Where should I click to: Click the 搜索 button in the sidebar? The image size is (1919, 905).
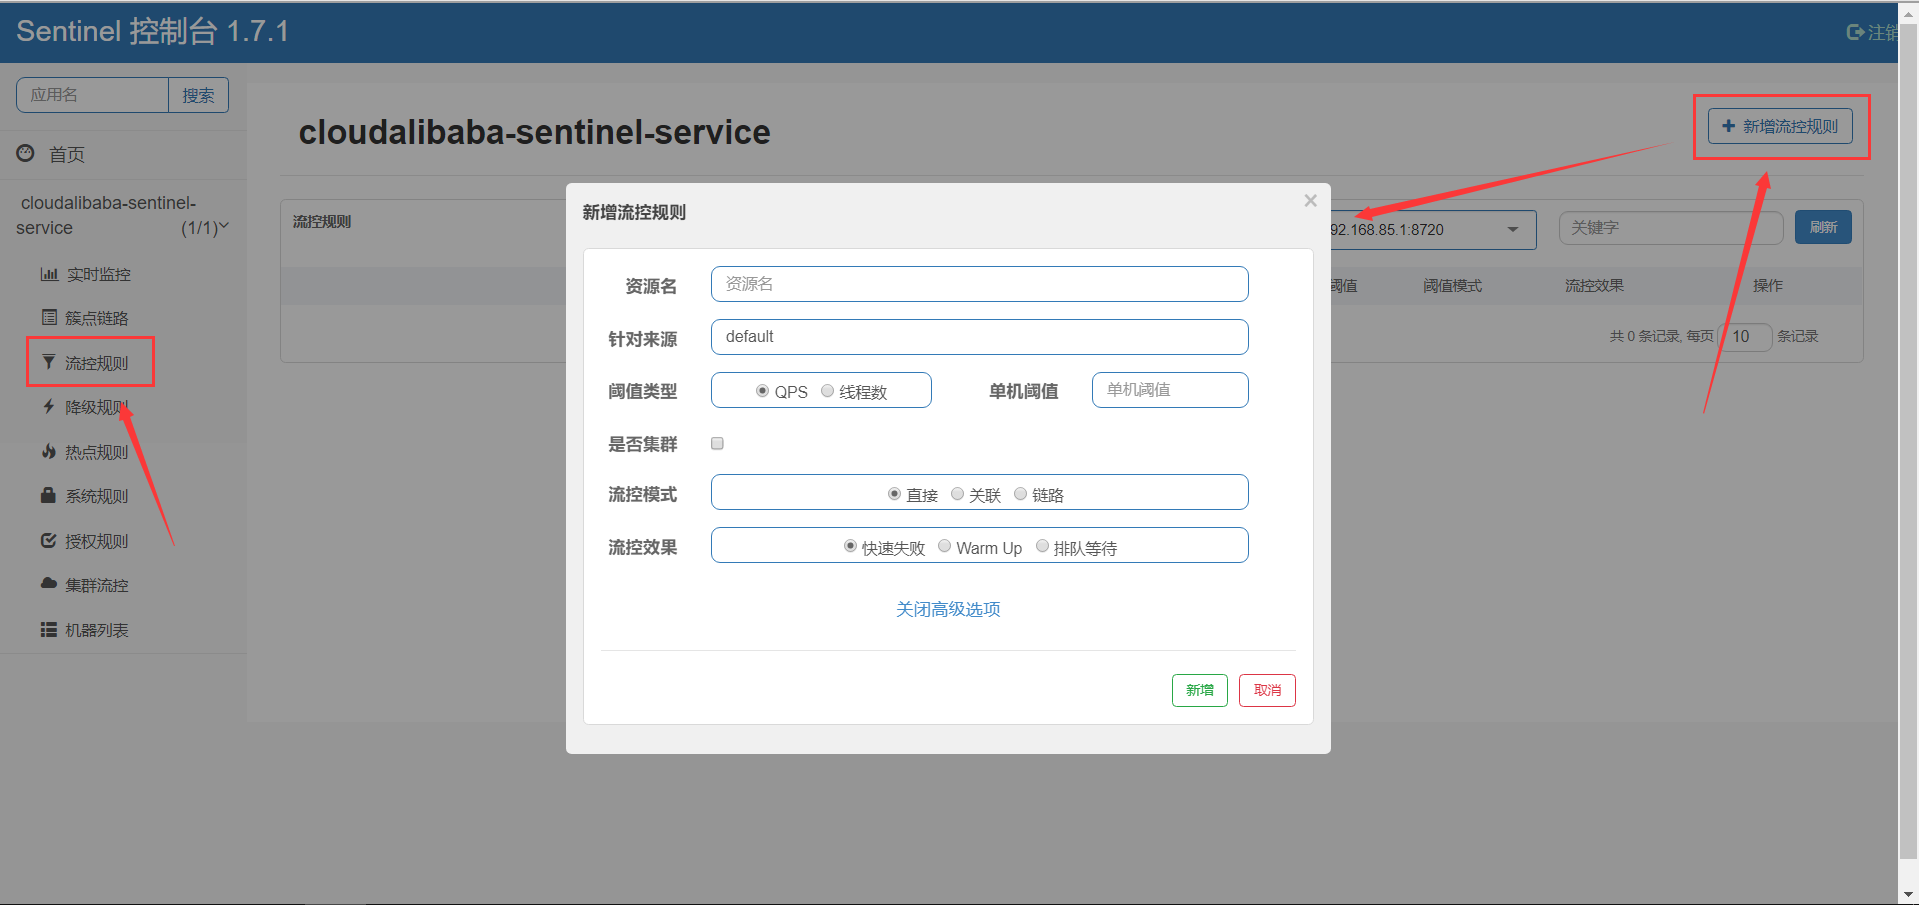point(198,95)
